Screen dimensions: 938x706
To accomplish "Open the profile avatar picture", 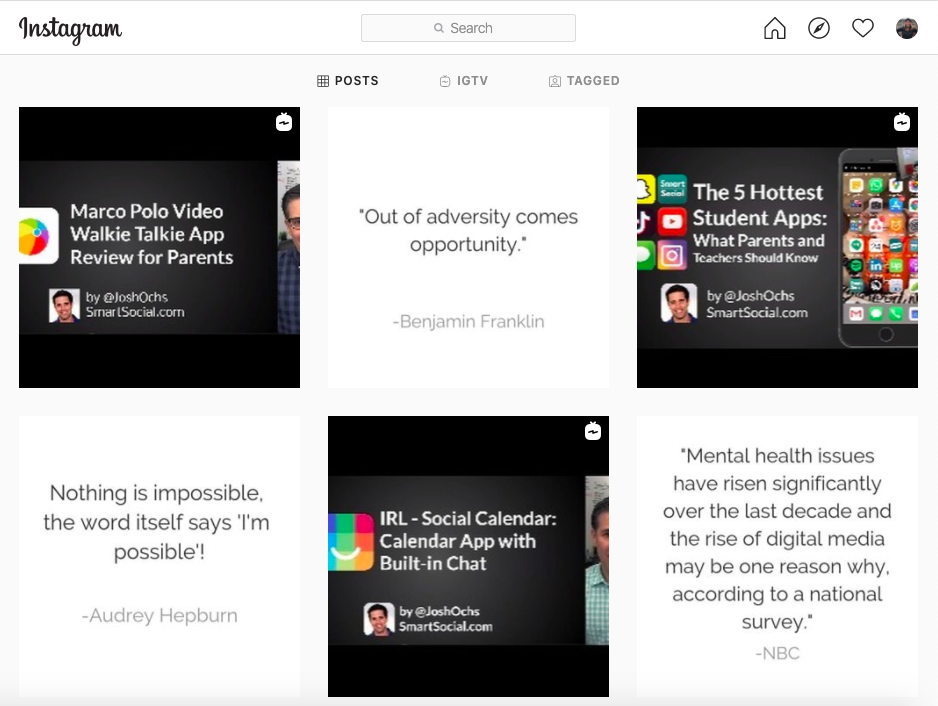I will point(906,28).
